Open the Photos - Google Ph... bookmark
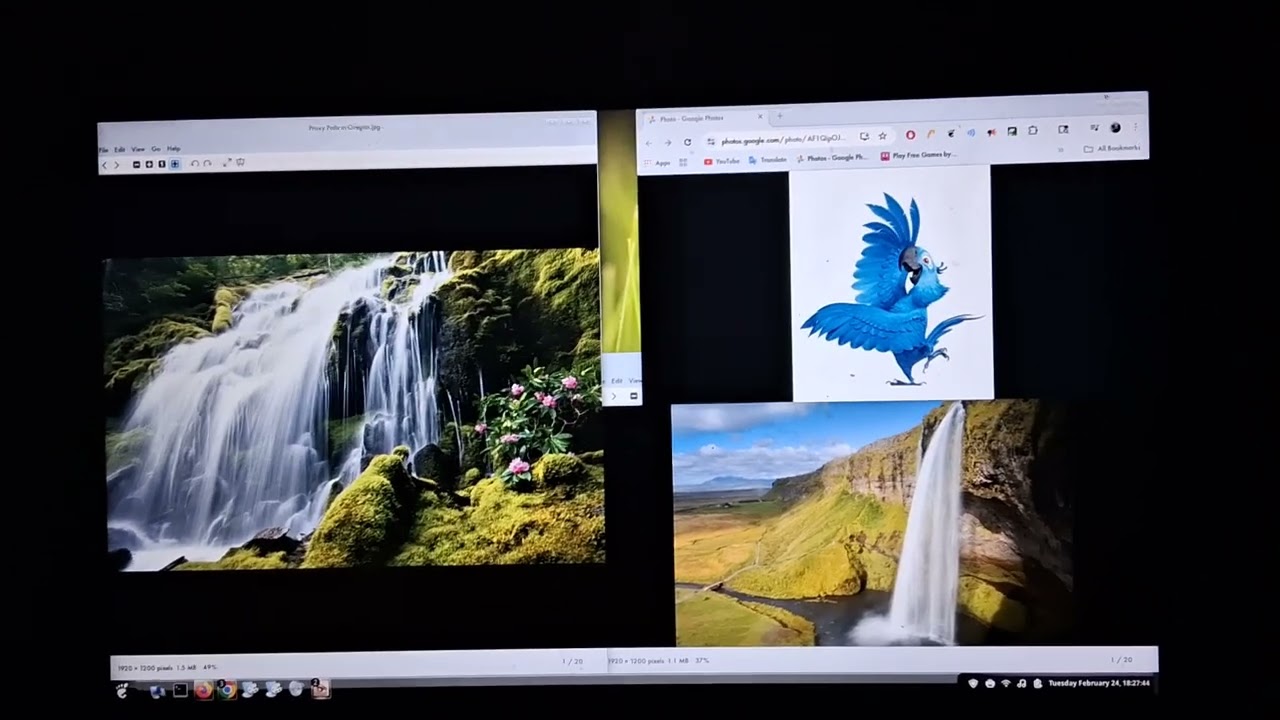The image size is (1280, 720). point(832,158)
